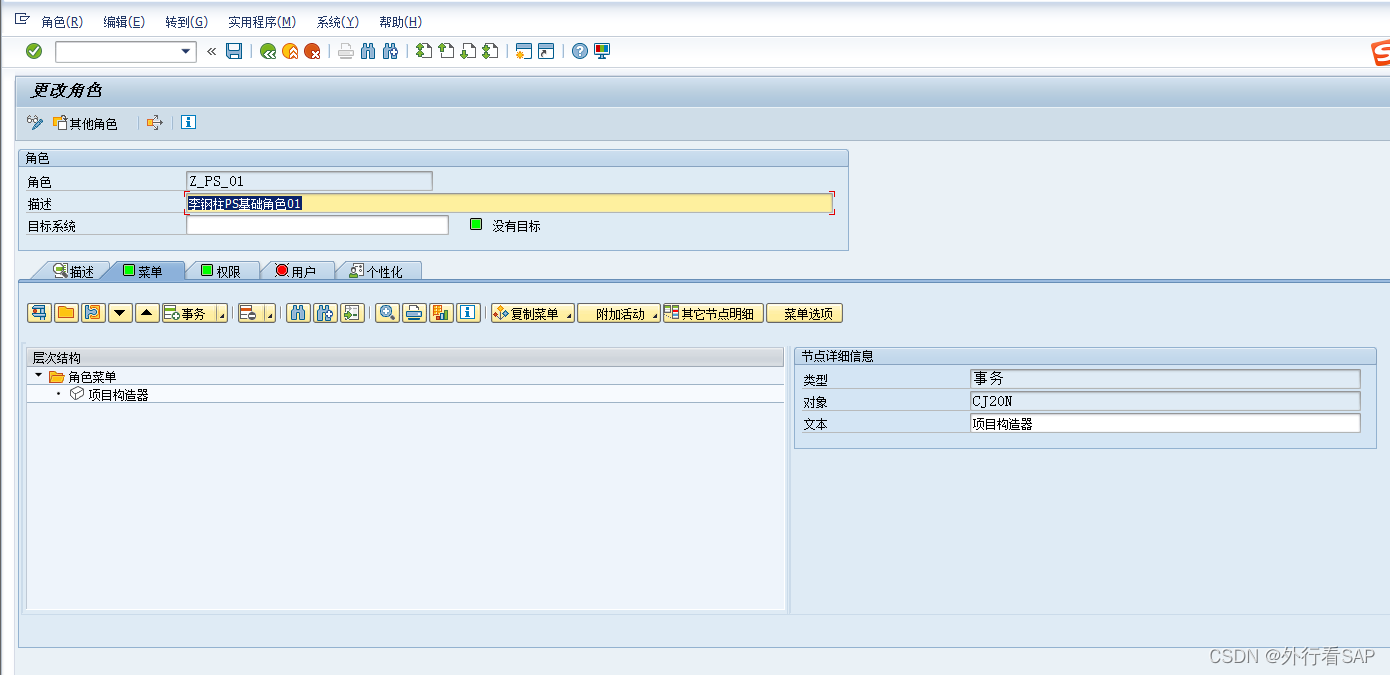This screenshot has height=675, width=1390.
Task: Go to Last Page icon
Action: pos(490,52)
